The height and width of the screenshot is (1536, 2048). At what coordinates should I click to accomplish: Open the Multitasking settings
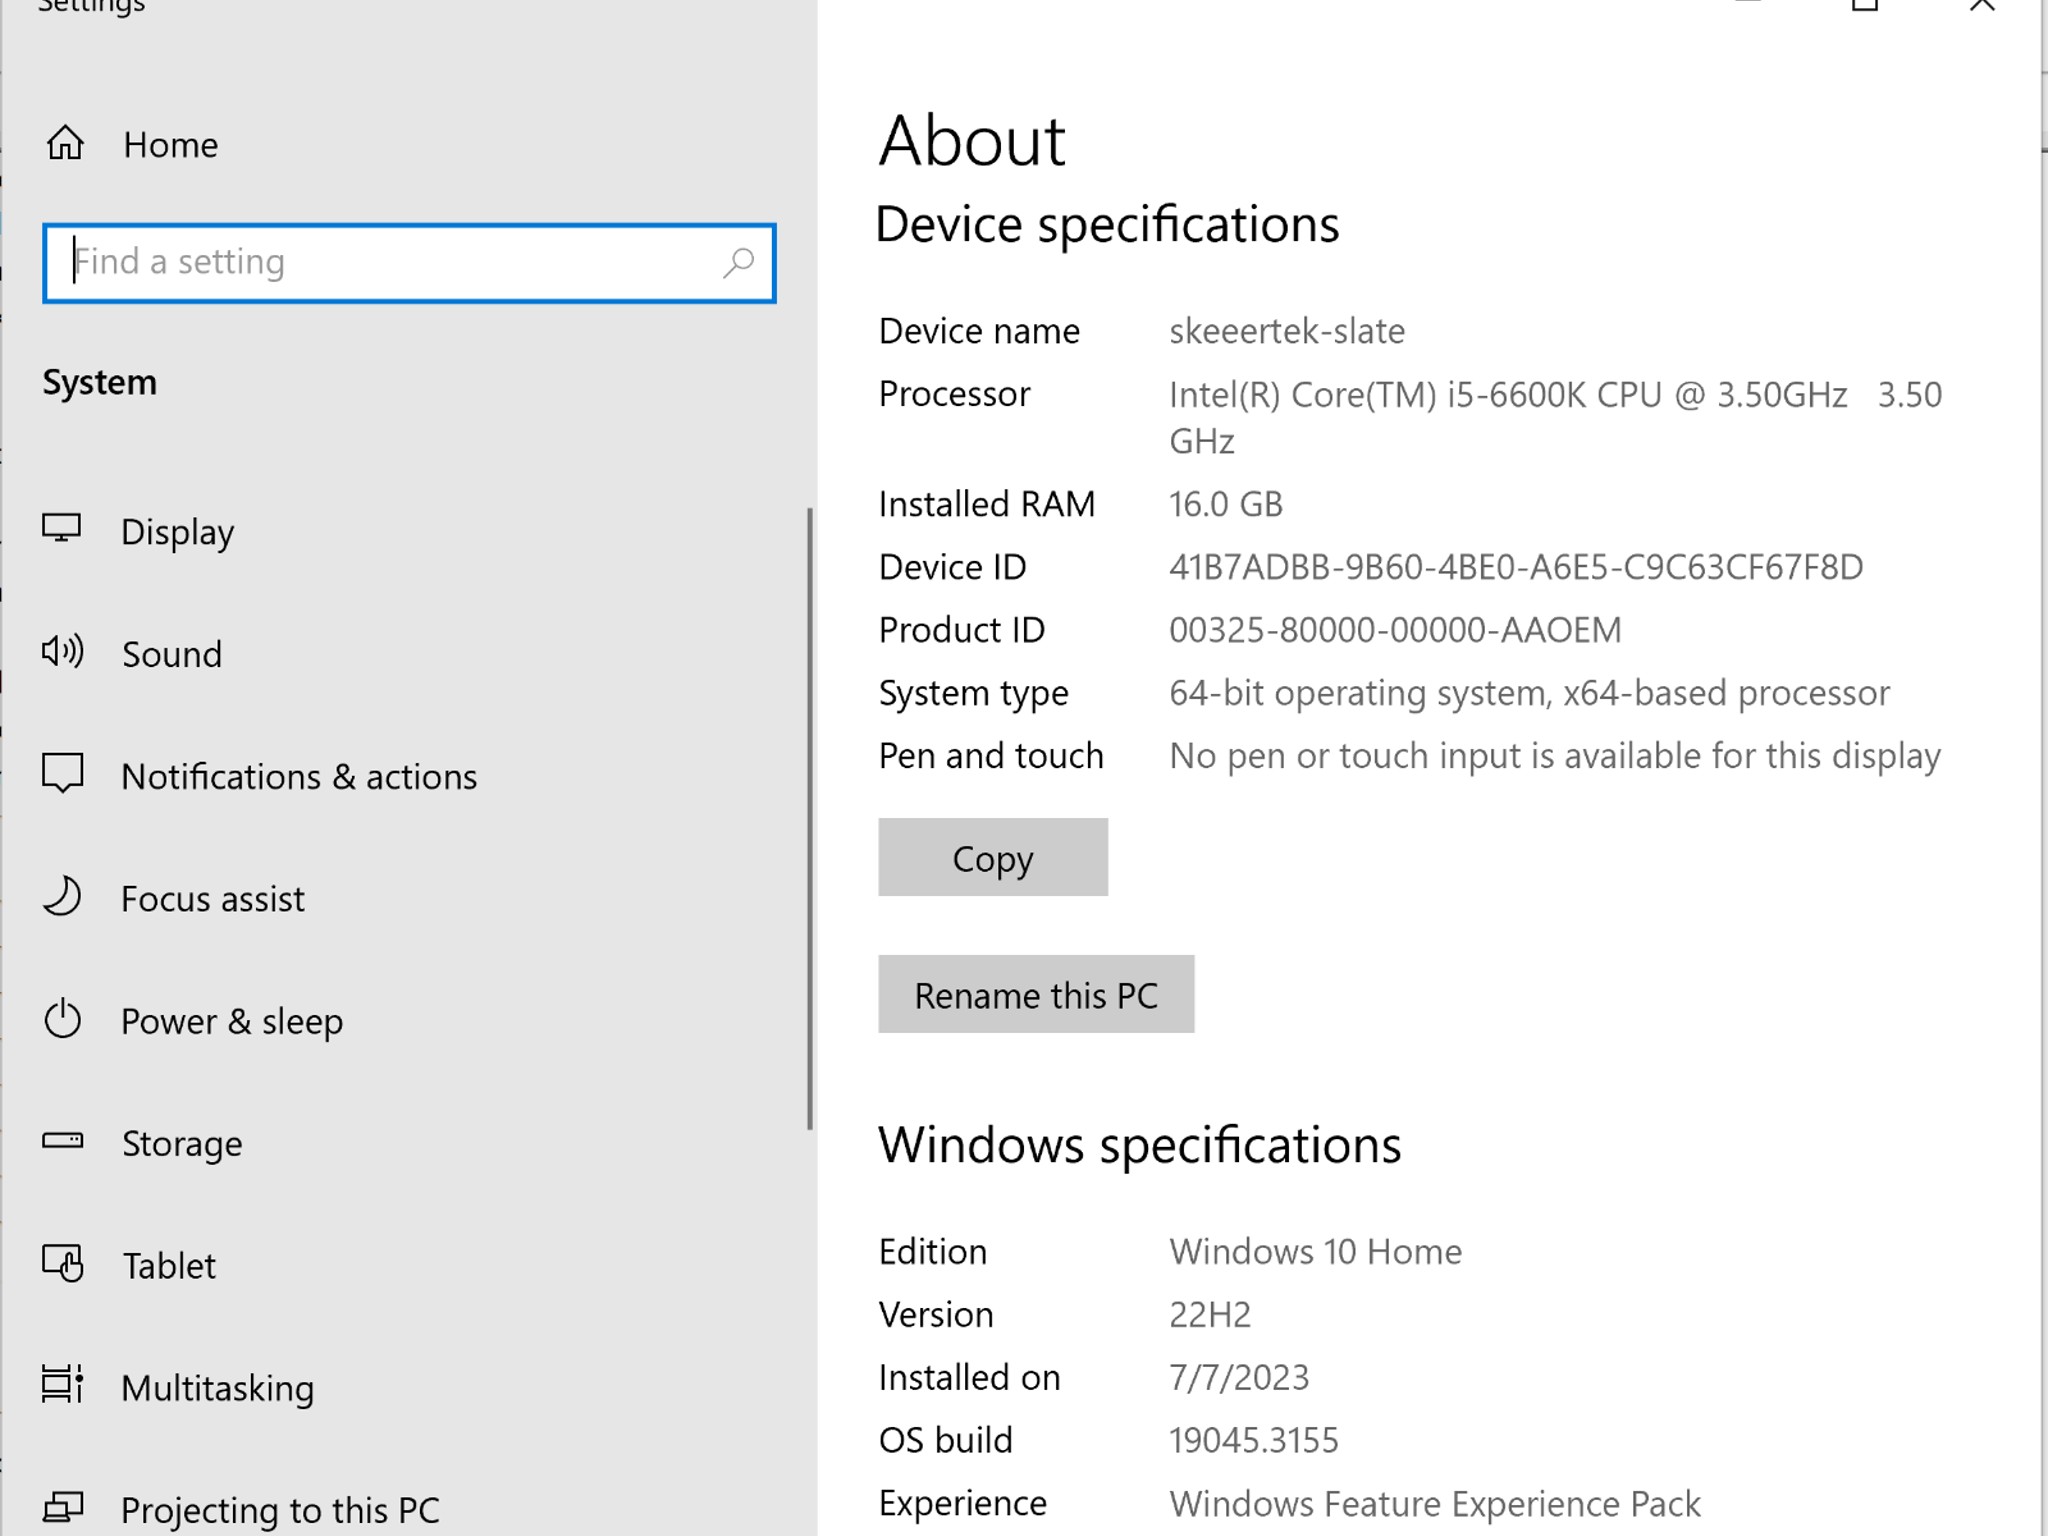(x=217, y=1389)
